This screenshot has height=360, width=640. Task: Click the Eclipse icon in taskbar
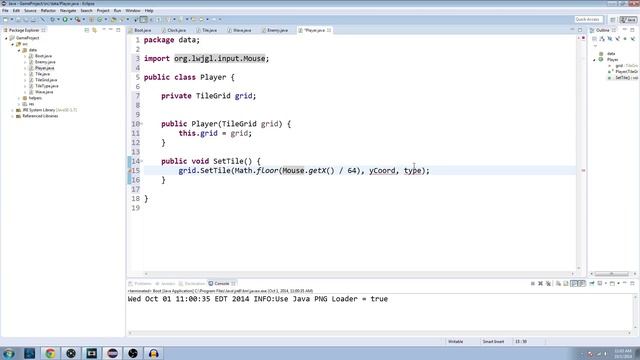pyautogui.click(x=112, y=353)
